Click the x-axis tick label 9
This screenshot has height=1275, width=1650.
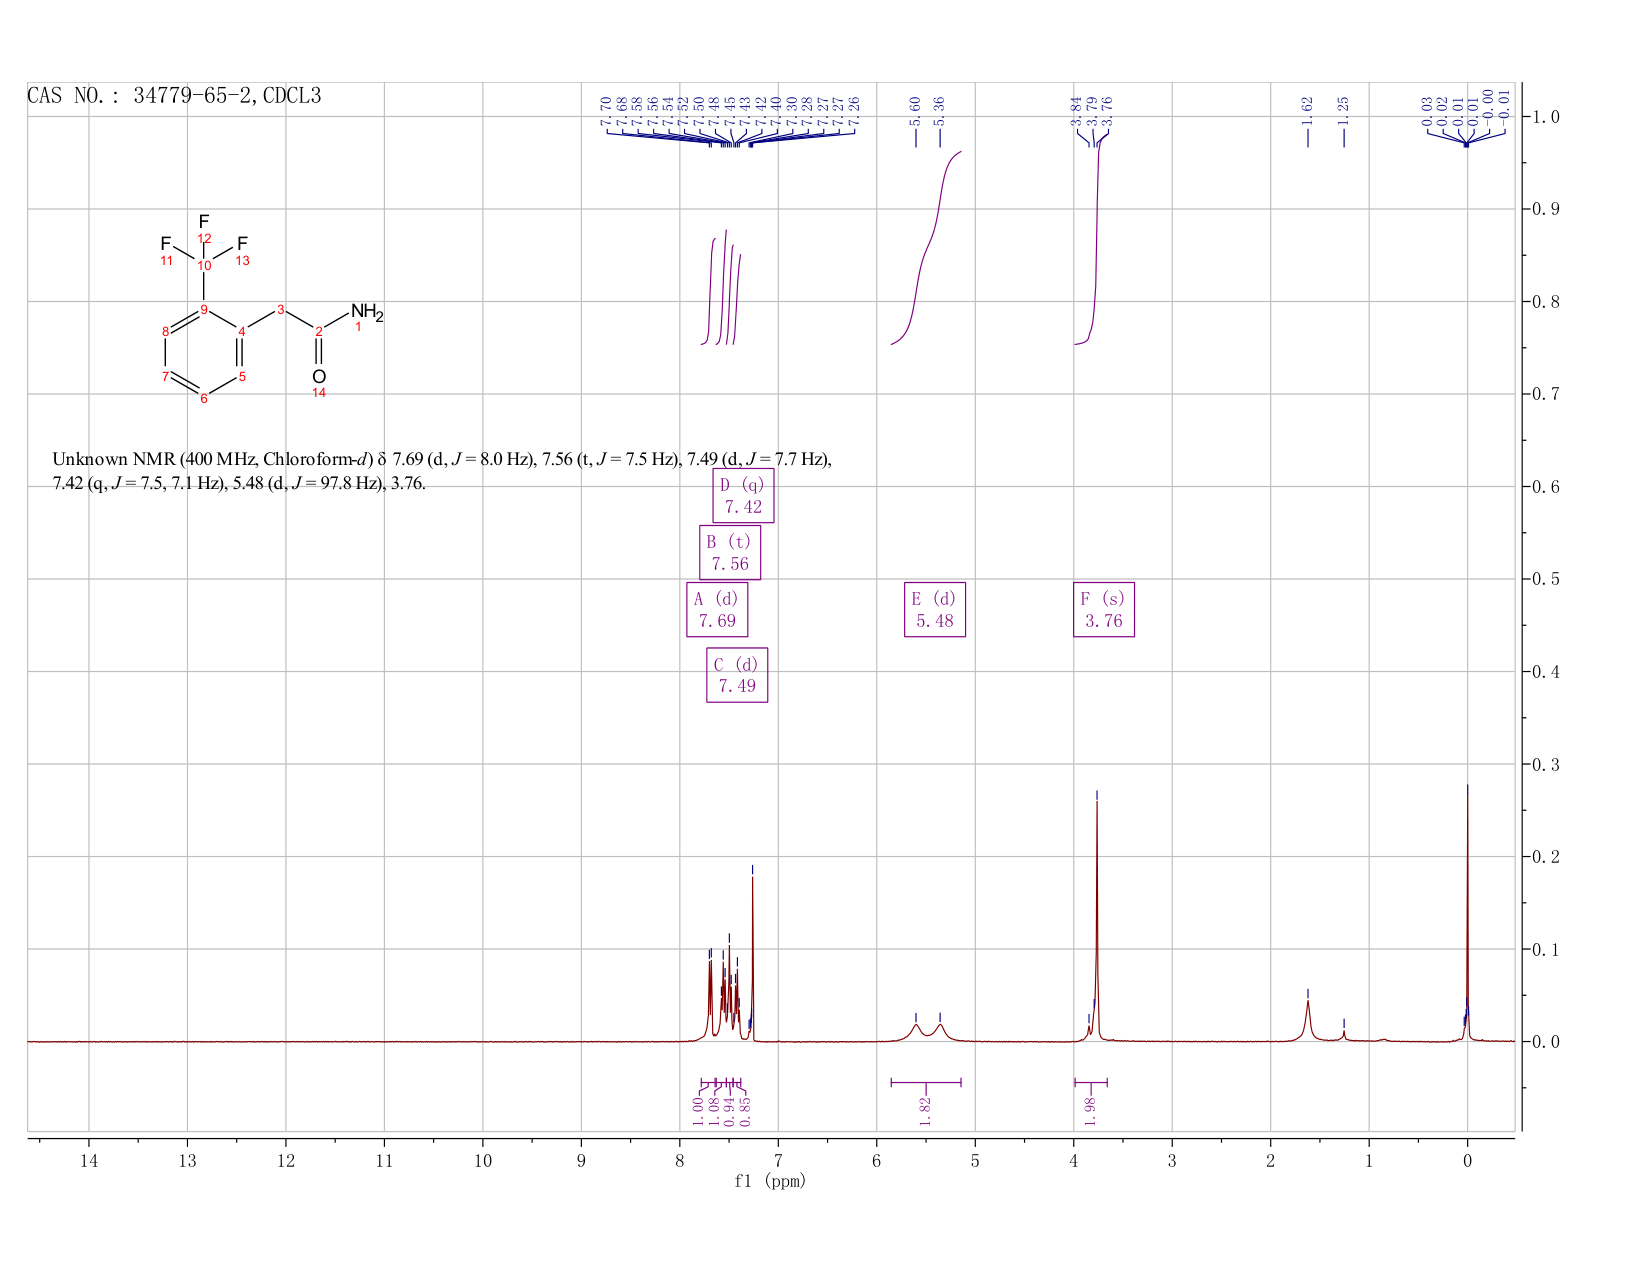point(581,1160)
